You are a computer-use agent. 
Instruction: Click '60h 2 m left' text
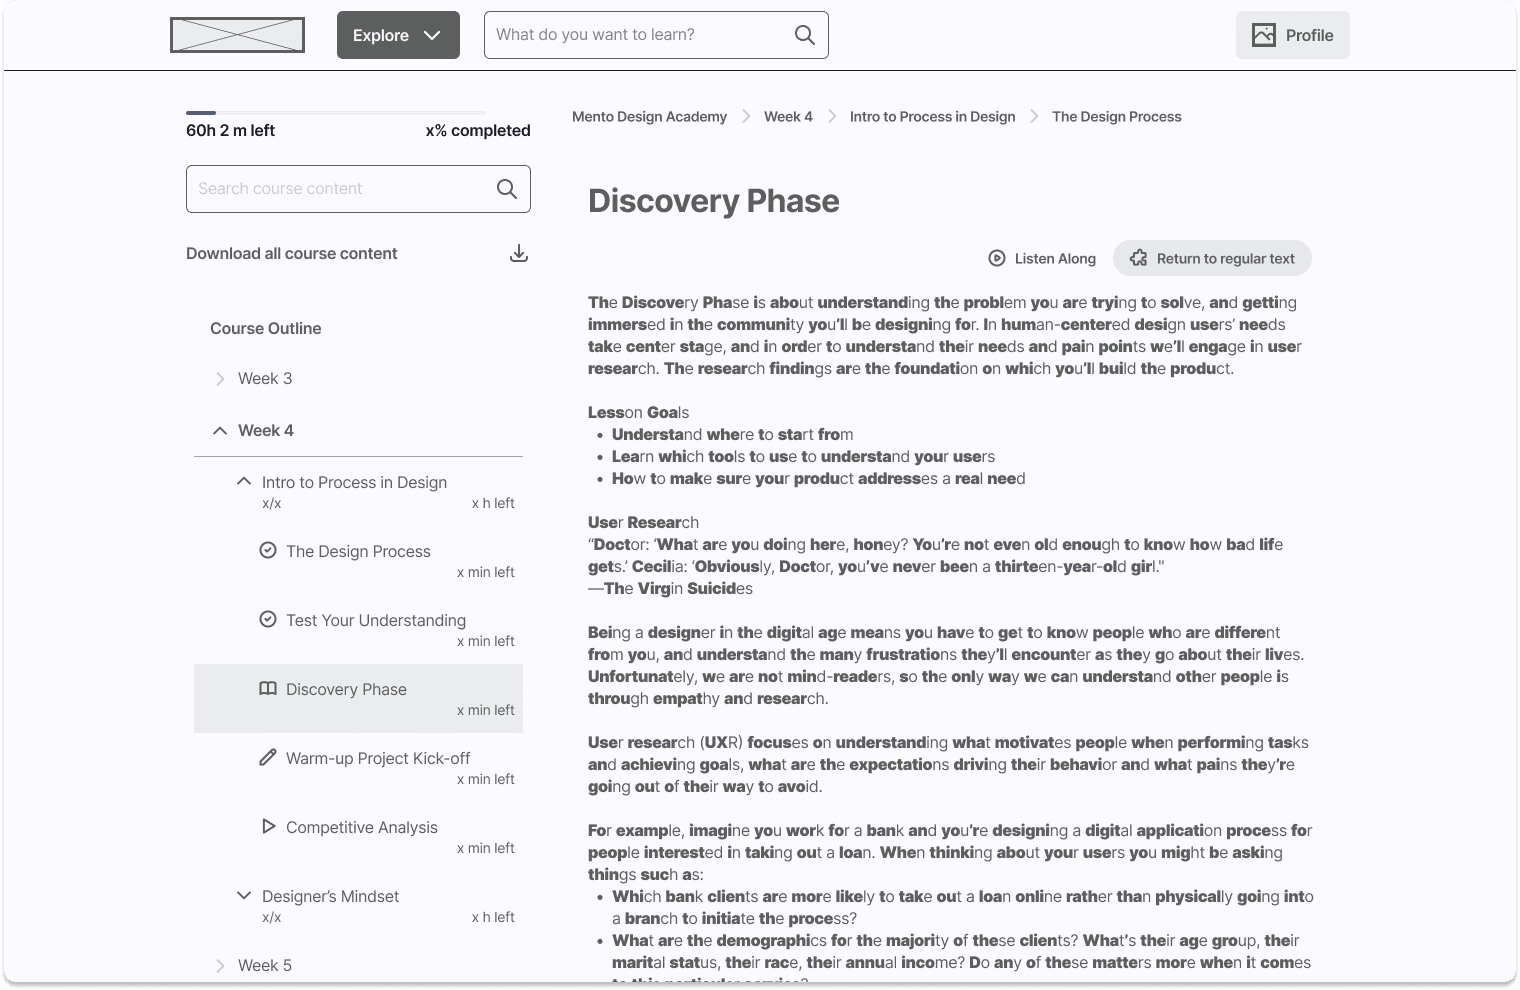pos(230,131)
